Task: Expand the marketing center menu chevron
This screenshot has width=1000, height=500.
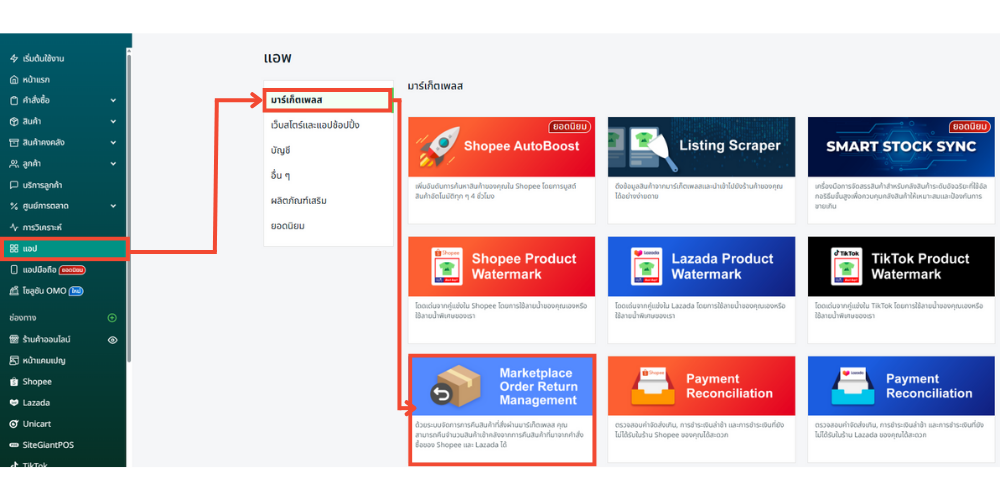Action: [112, 206]
